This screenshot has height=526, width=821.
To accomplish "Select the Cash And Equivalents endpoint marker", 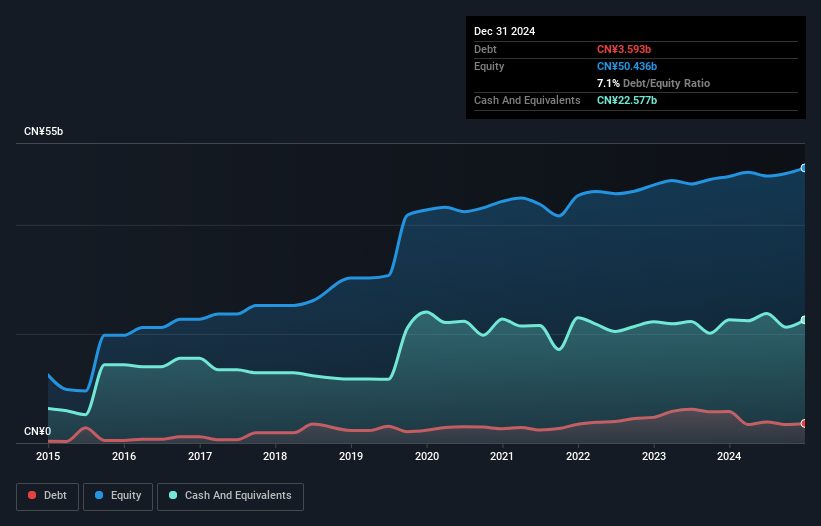I will pos(804,320).
